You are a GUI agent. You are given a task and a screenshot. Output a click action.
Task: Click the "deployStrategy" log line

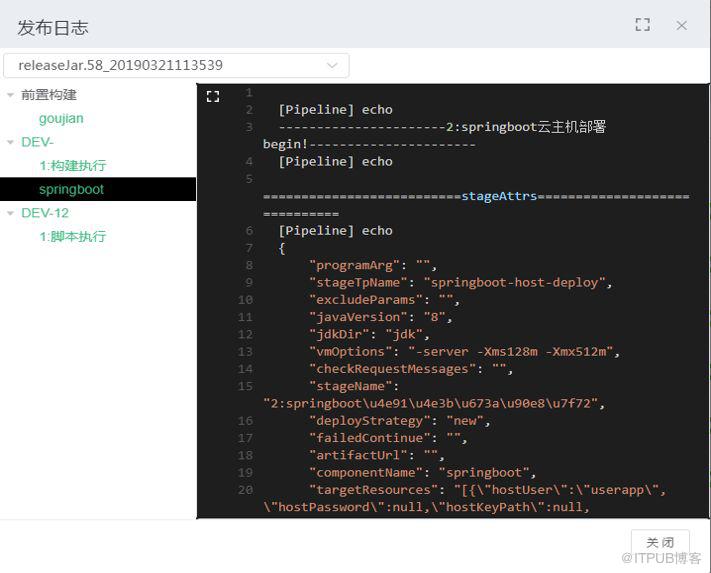tap(399, 421)
